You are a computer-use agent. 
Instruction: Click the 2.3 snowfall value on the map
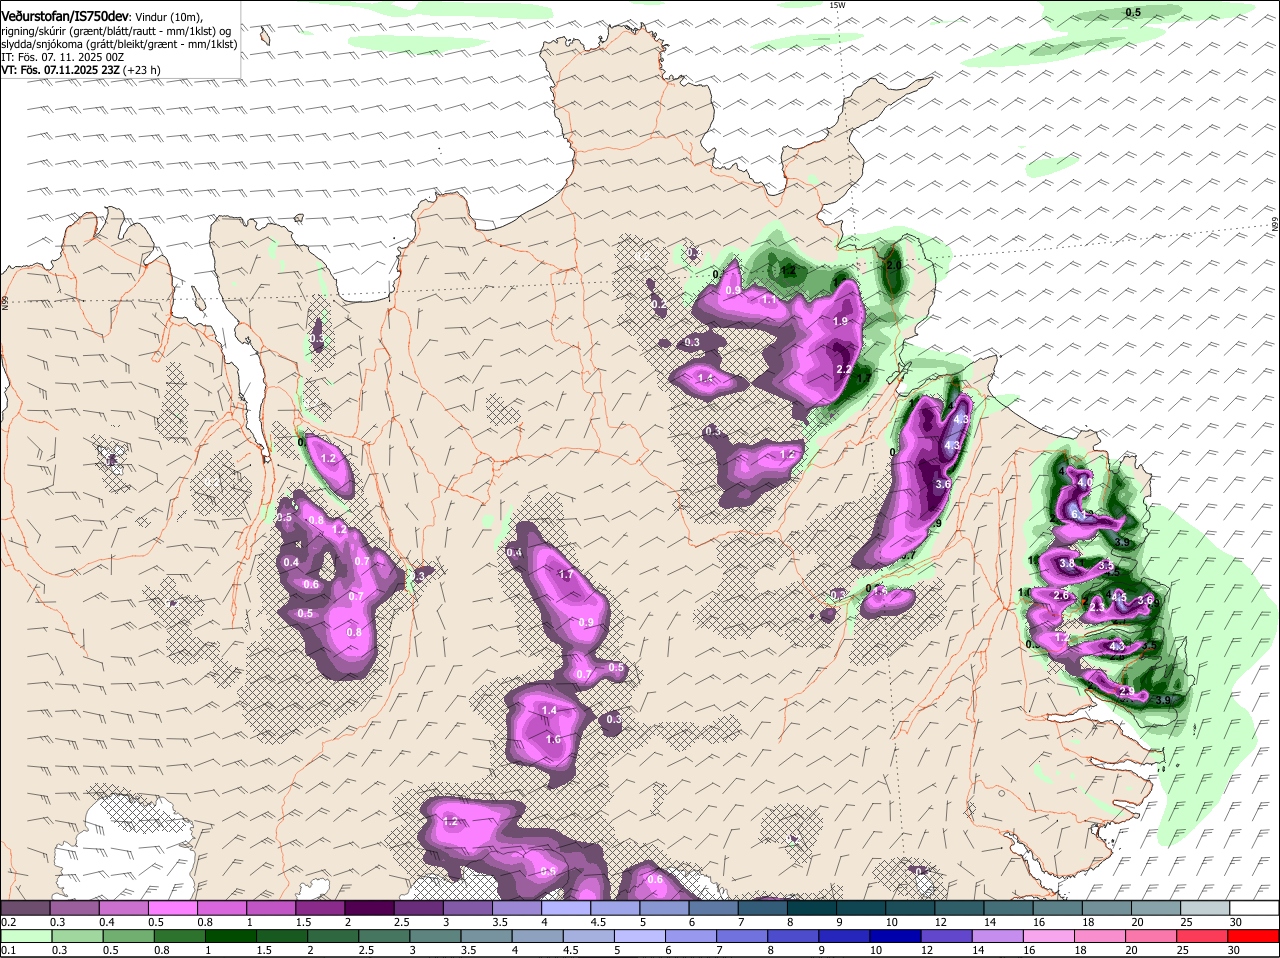pyautogui.click(x=1097, y=607)
